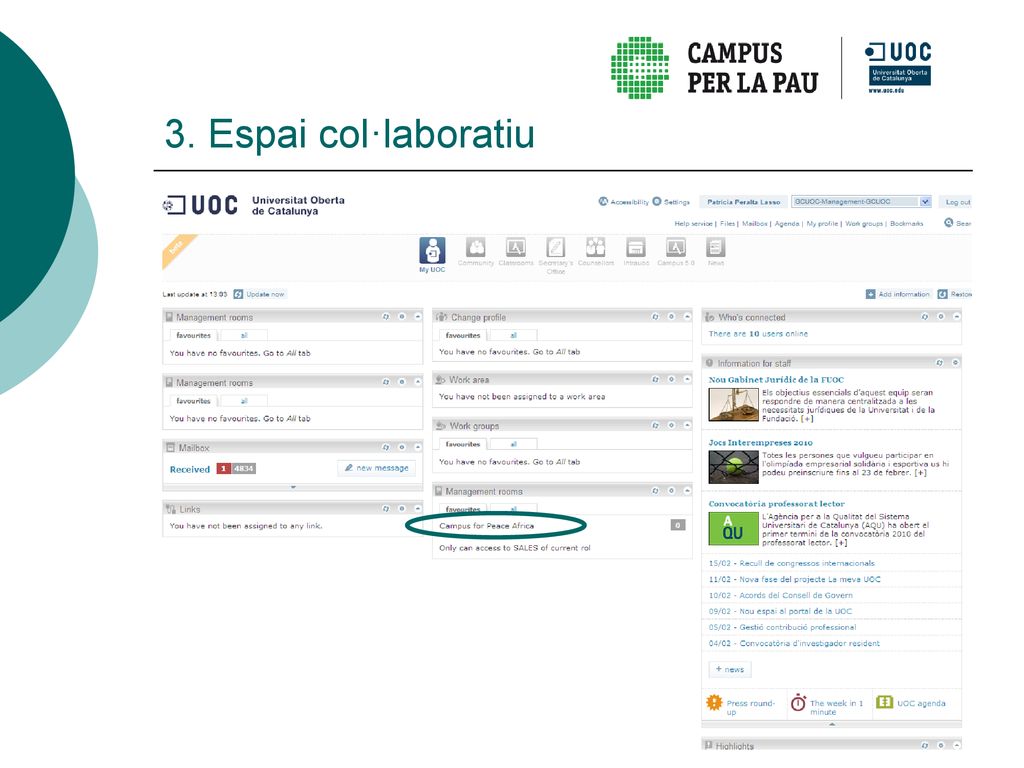
Task: Open the Received mailbox link
Action: click(190, 469)
